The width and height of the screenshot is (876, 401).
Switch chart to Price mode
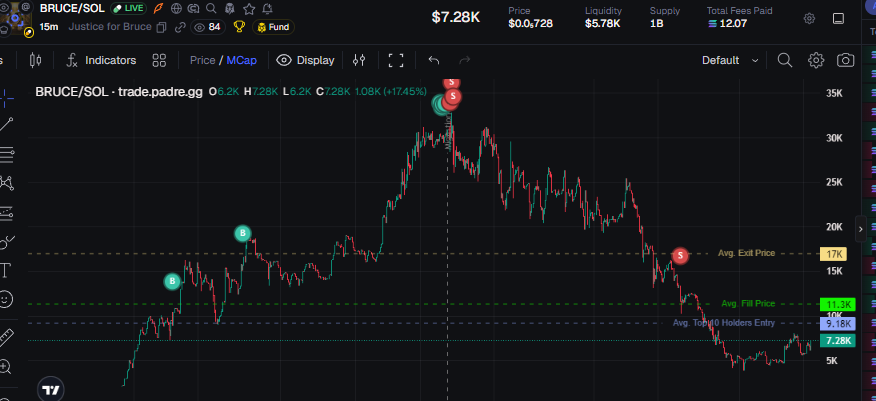click(202, 60)
